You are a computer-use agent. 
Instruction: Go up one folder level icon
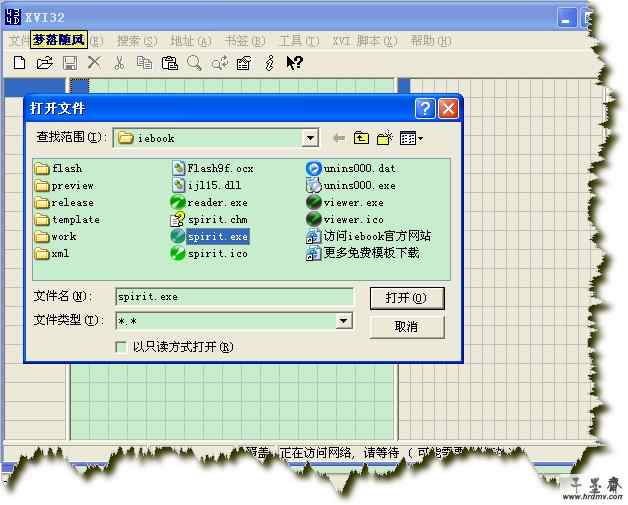pos(361,138)
